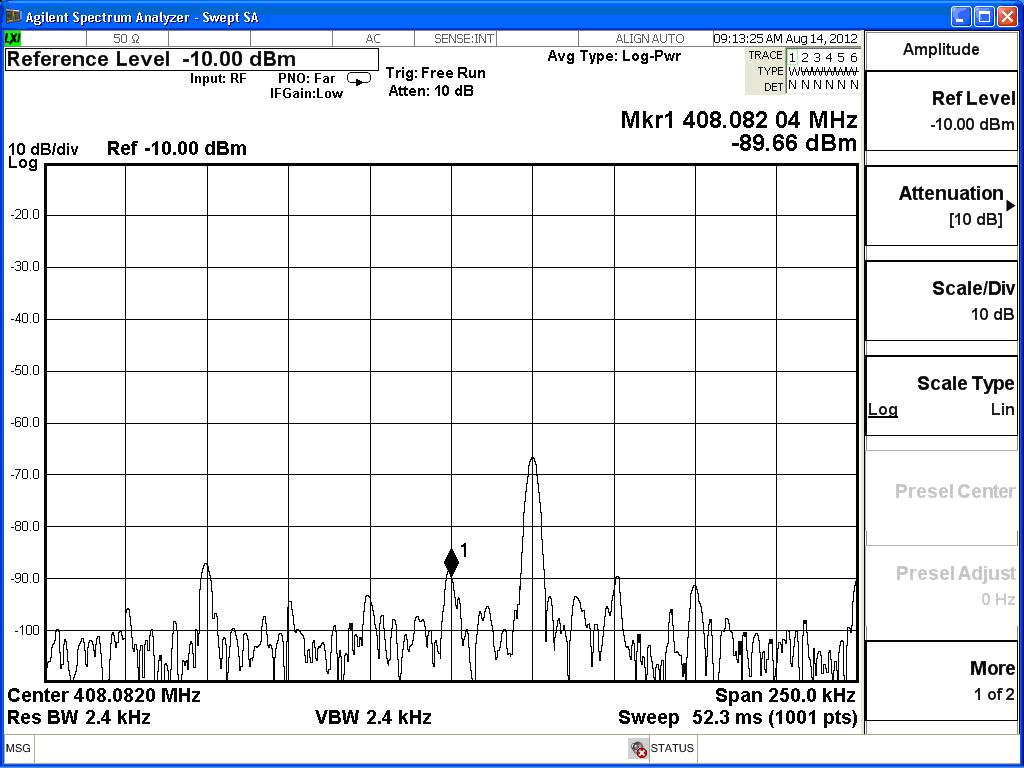Click the Amplitude menu title

coord(941,50)
